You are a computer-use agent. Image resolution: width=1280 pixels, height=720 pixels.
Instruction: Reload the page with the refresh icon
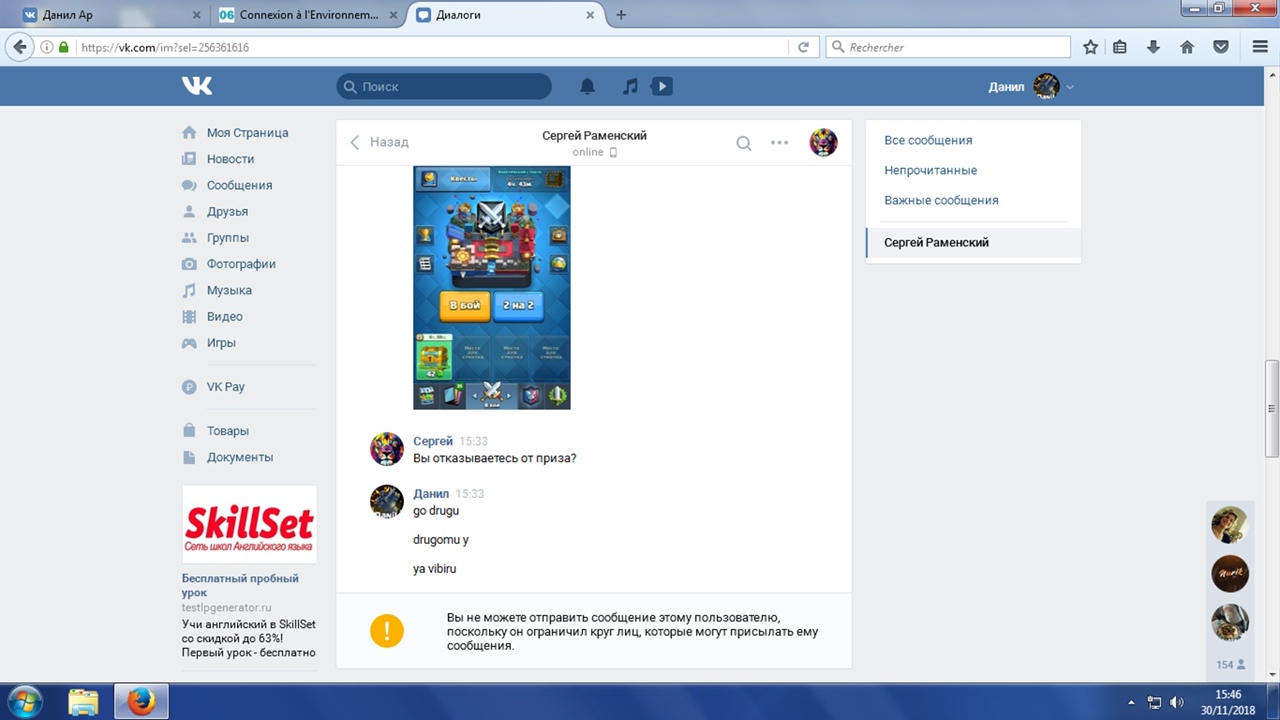coord(803,47)
